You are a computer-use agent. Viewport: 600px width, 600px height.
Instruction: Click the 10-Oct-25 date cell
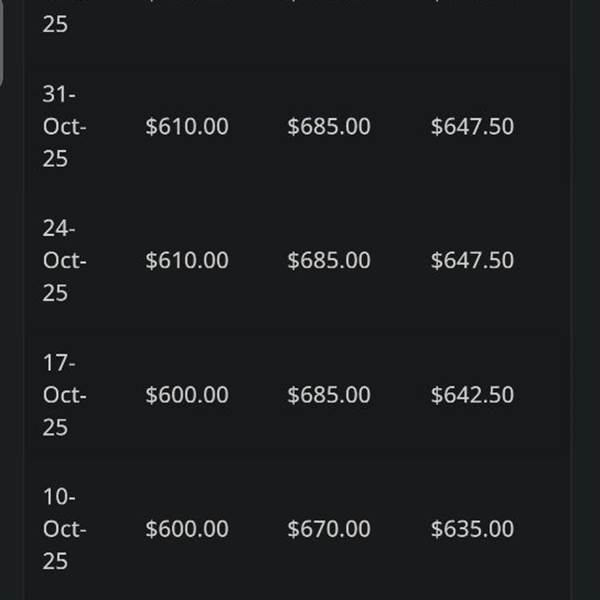[64, 529]
